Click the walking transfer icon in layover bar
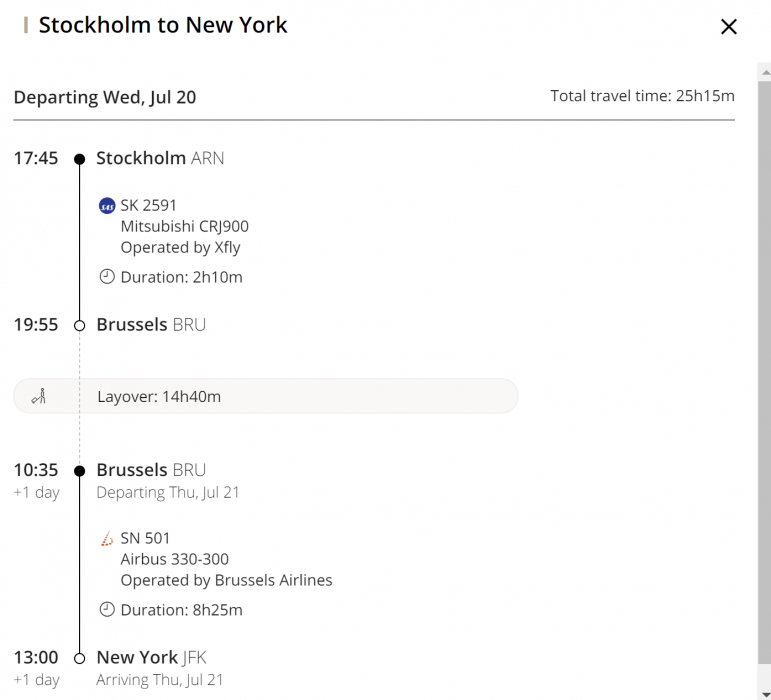Screen dimensions: 771x700 (39, 396)
